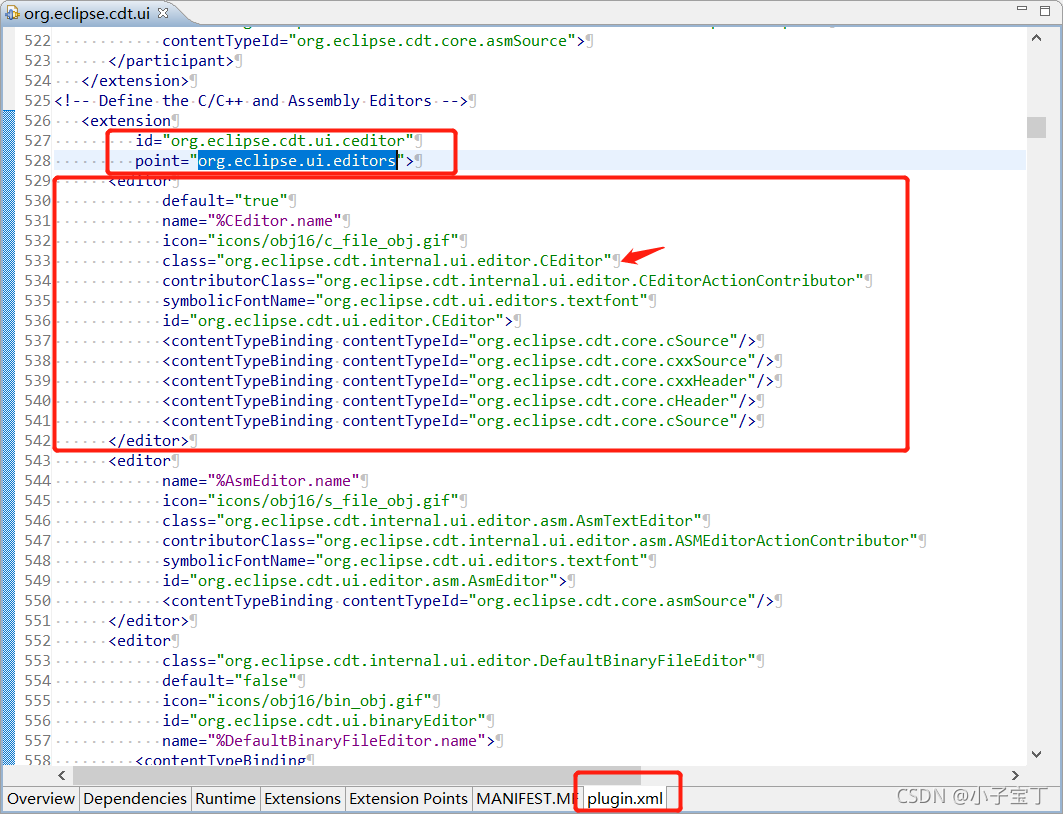Click contentTypeBinding cSource on line 537
This screenshot has height=814, width=1063.
point(459,341)
